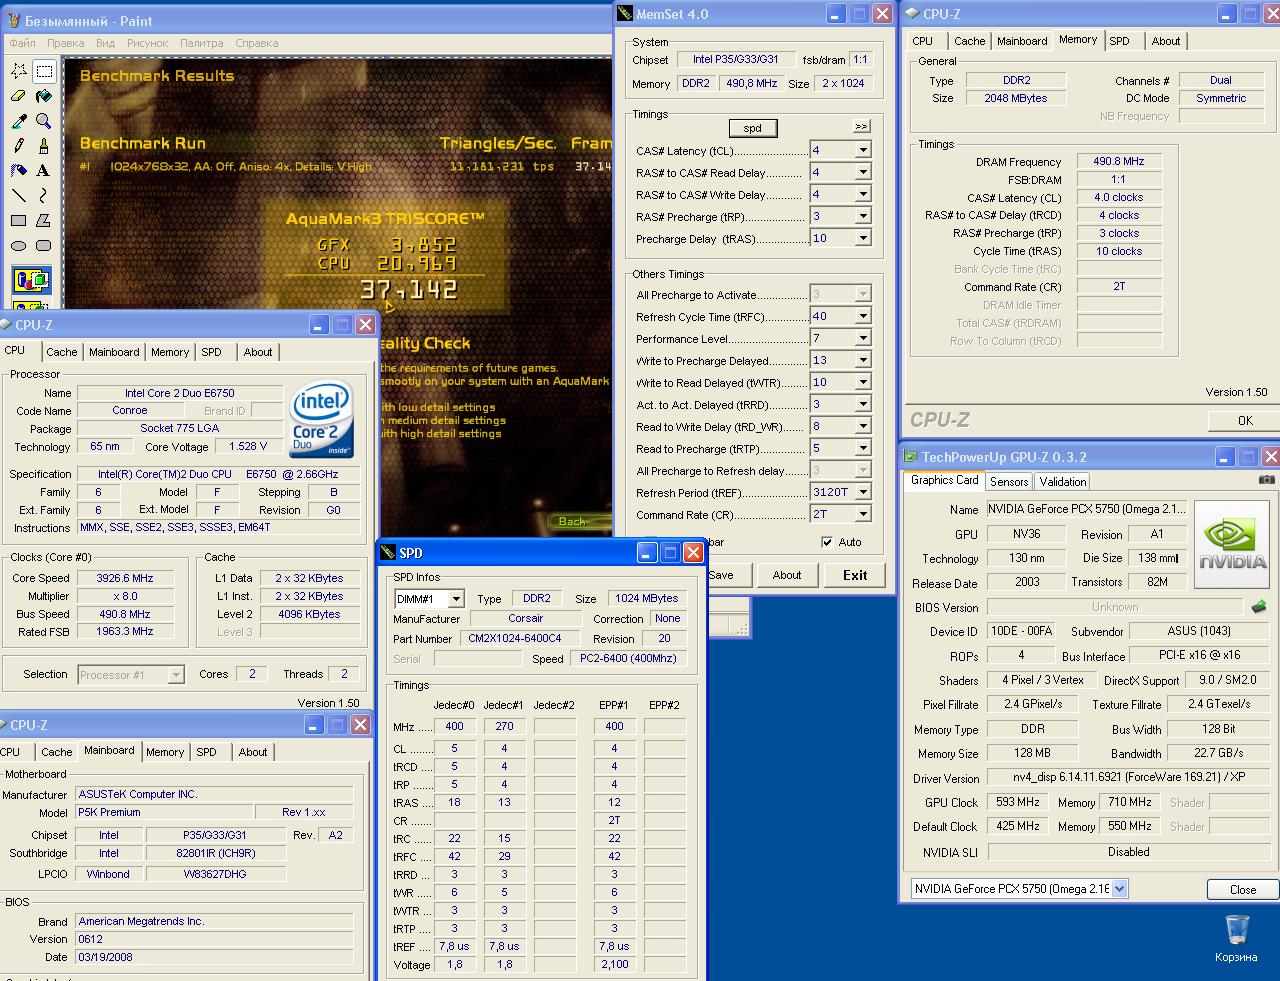
Task: Switch to SPD tab in top-right CPU-Z
Action: (1120, 41)
